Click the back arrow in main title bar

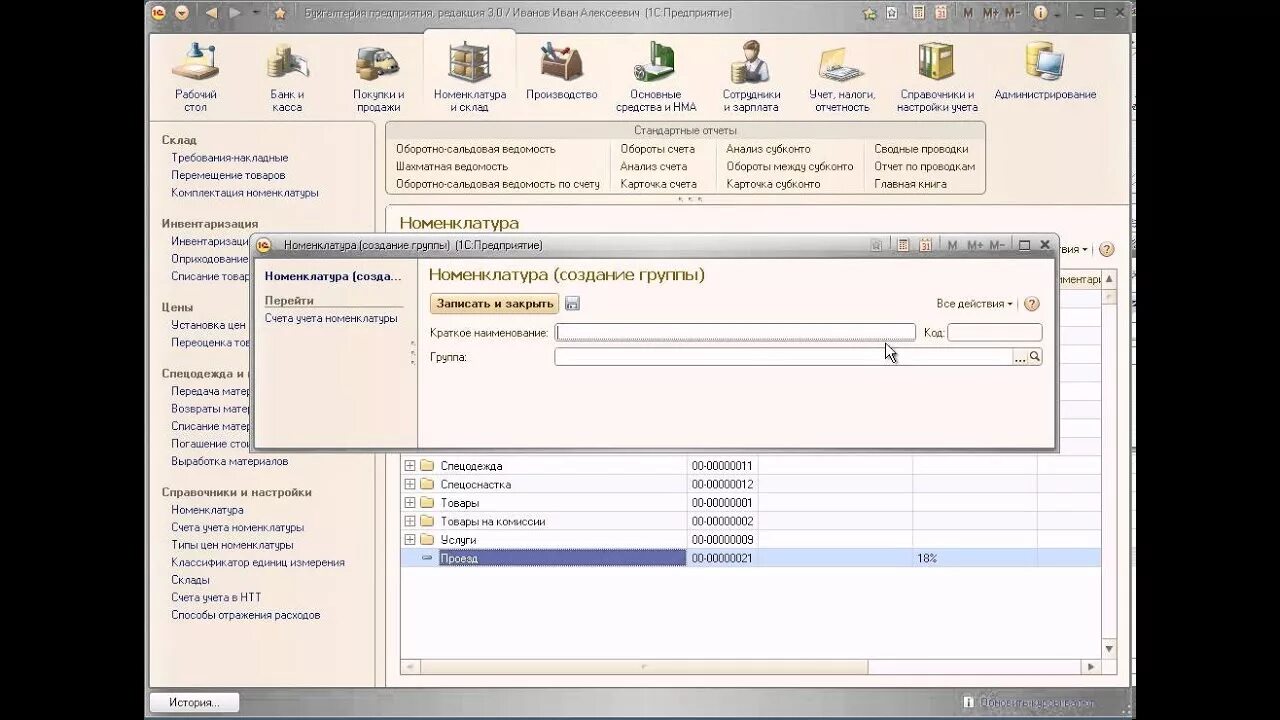click(211, 13)
